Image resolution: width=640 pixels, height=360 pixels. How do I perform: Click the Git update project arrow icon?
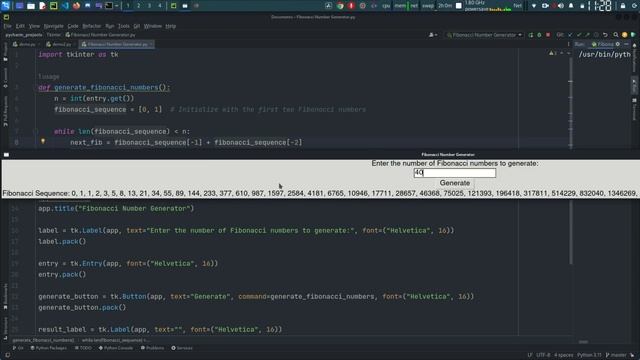coord(570,35)
